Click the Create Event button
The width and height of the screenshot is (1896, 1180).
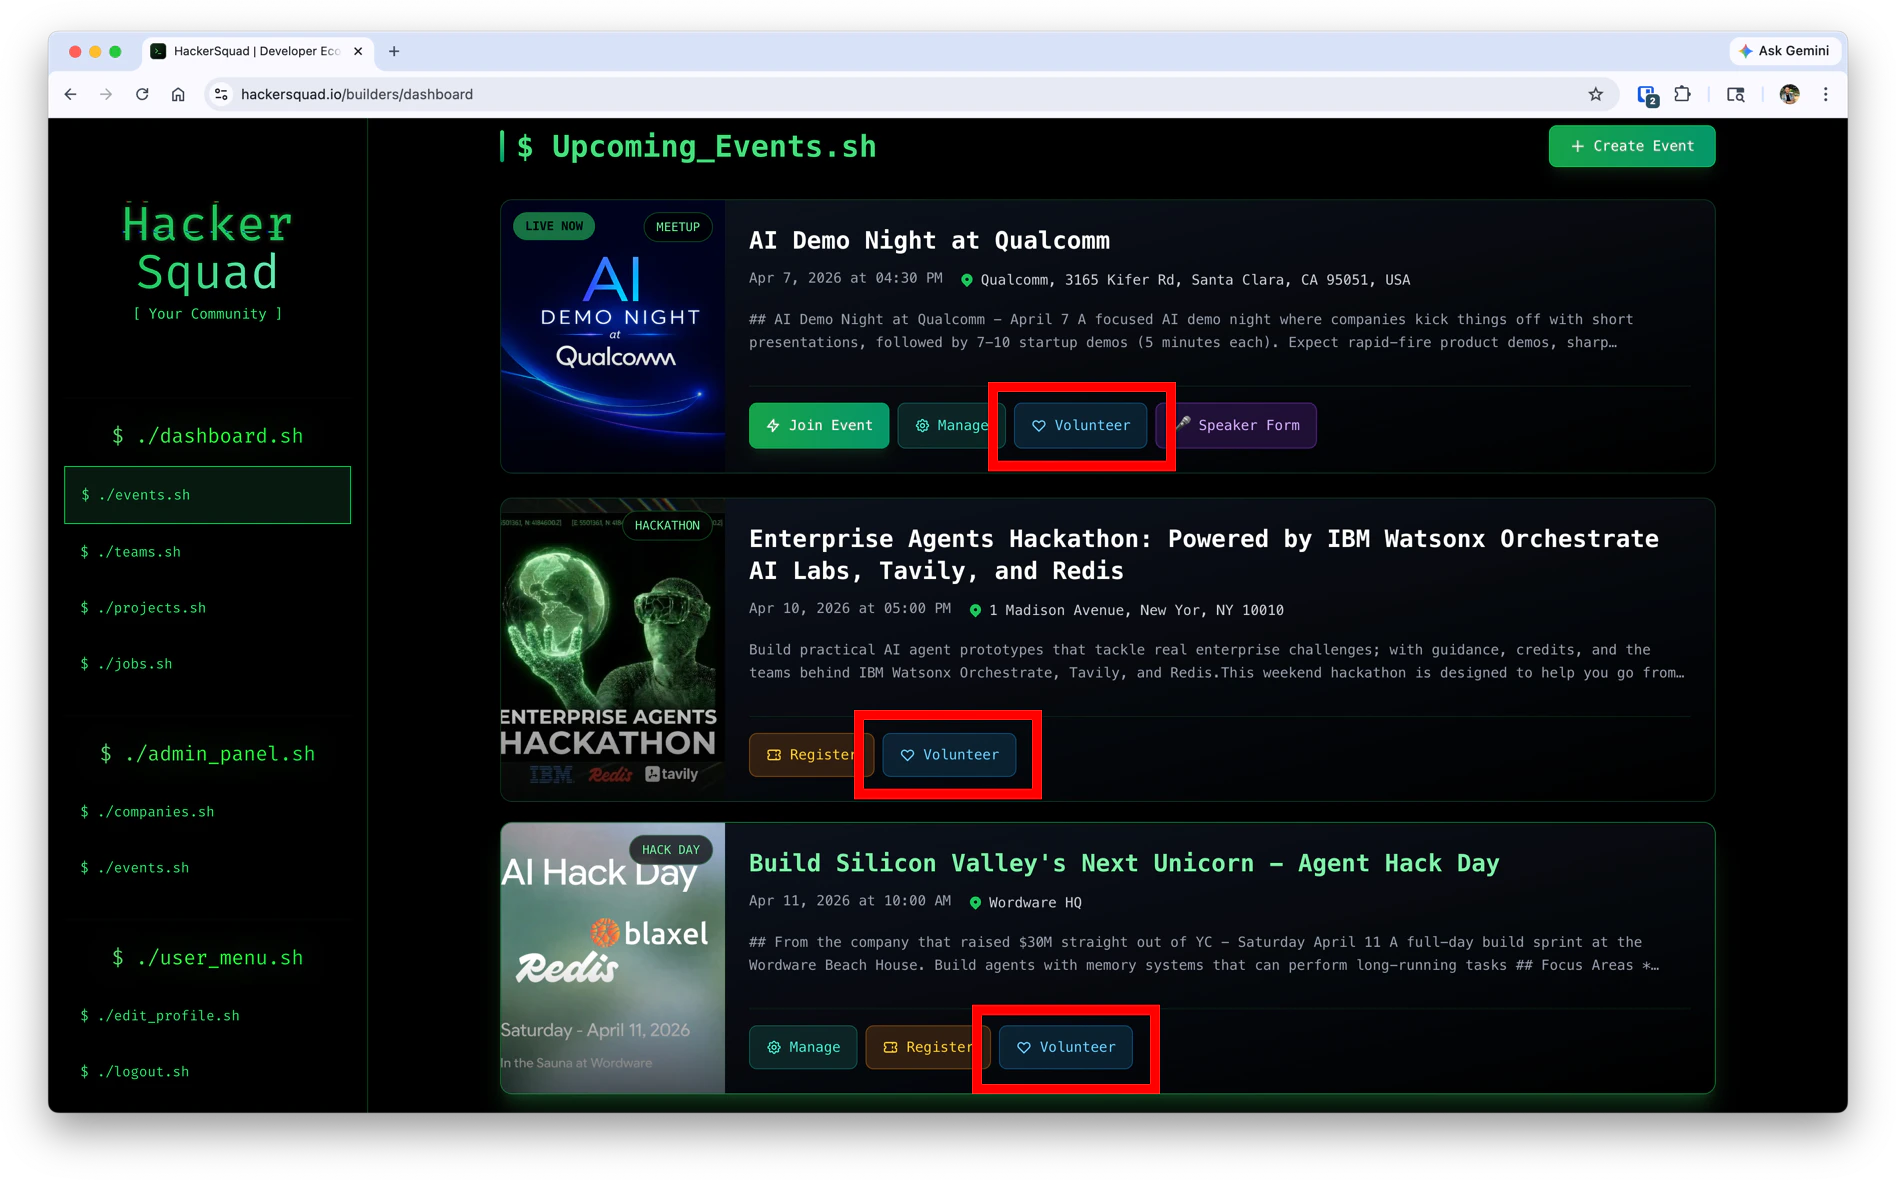point(1632,146)
